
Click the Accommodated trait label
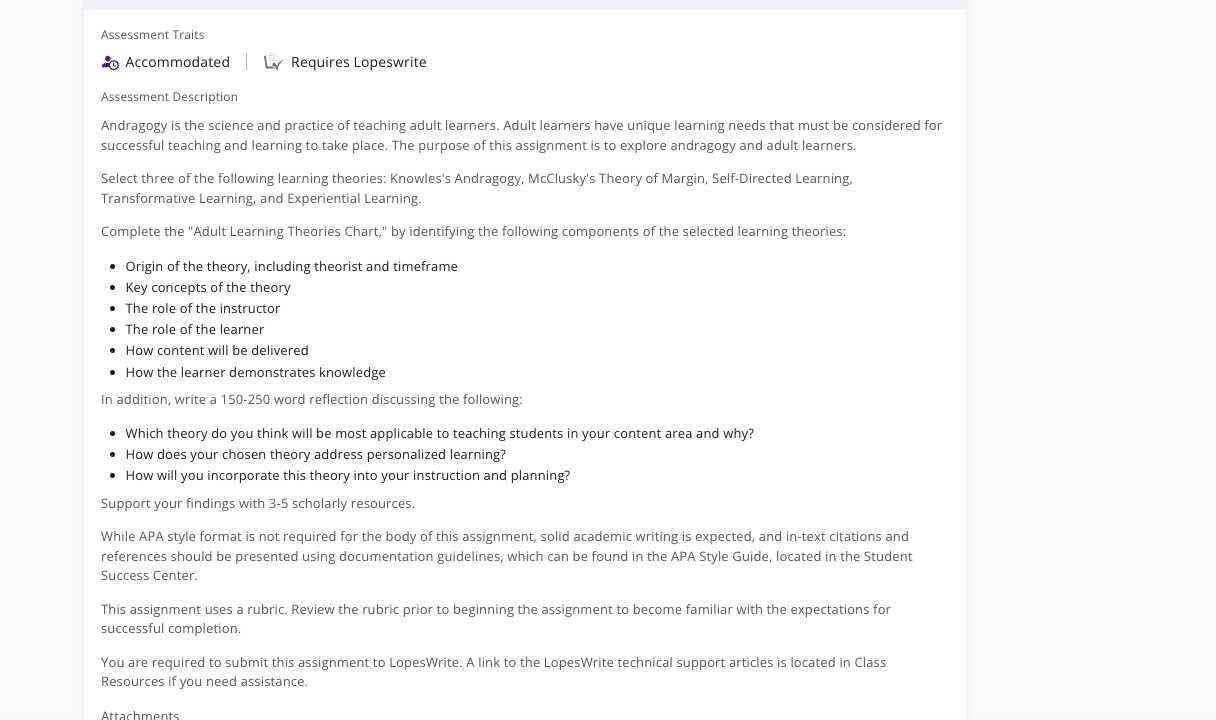[x=177, y=62]
